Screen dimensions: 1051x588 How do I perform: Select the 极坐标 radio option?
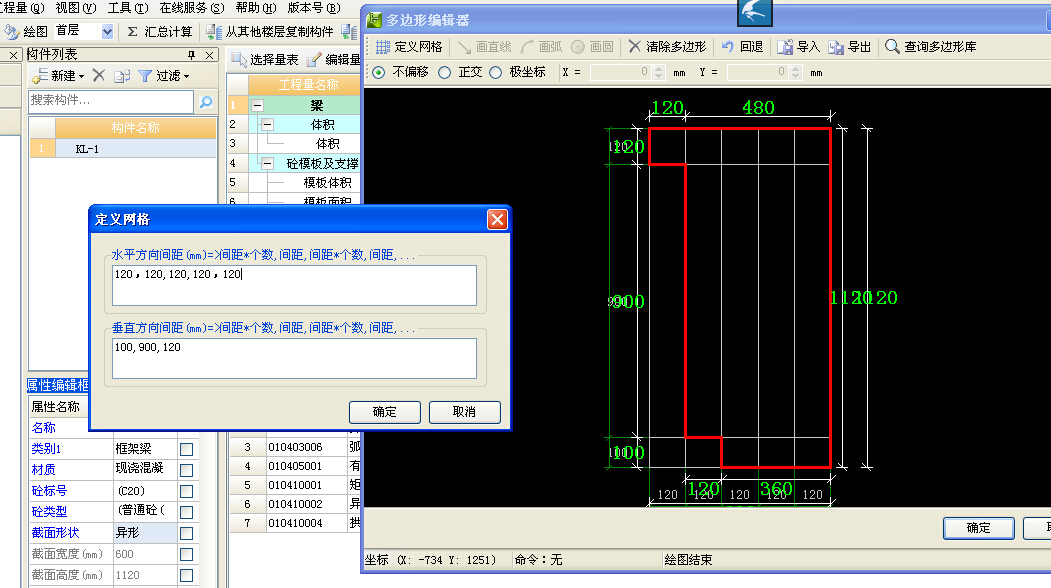[495, 72]
